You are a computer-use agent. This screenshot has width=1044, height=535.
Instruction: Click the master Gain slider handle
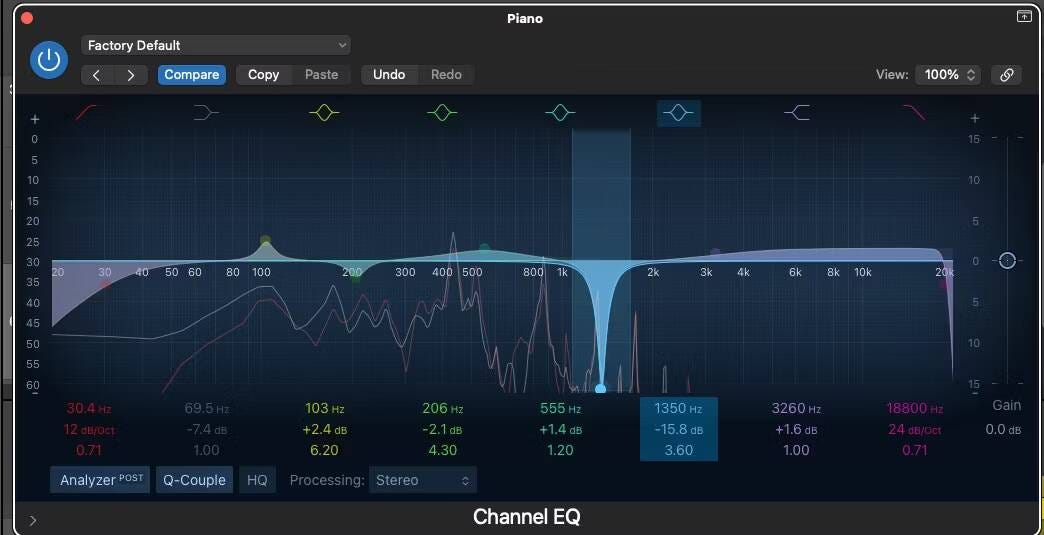tap(1007, 260)
